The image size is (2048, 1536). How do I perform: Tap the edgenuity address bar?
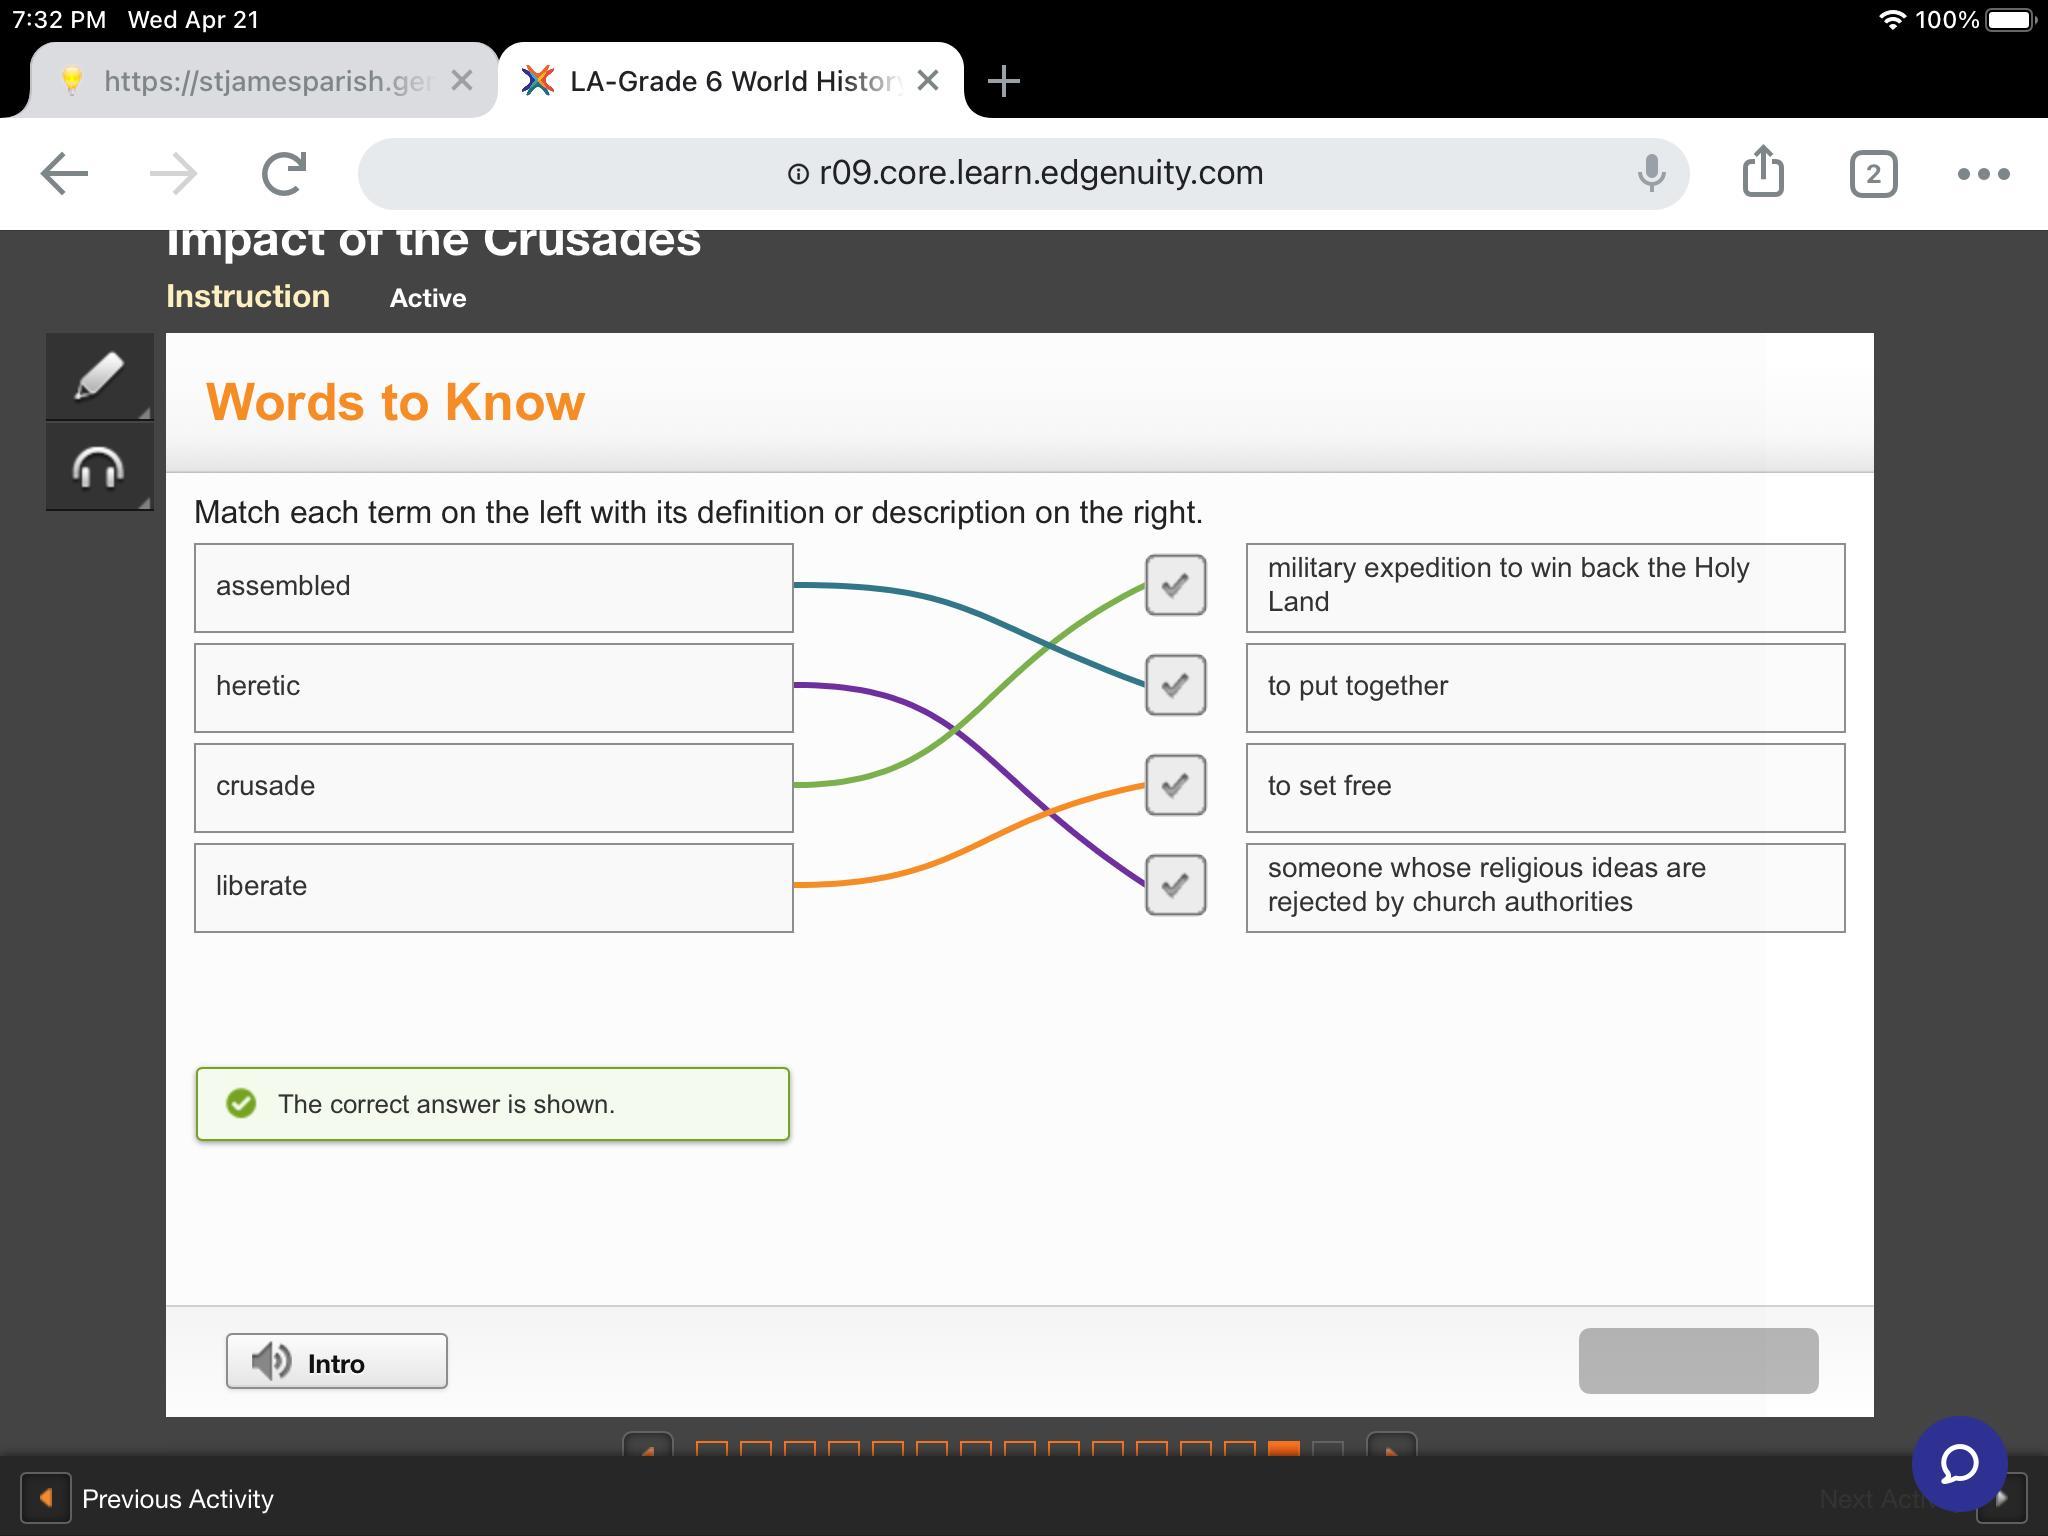(1024, 173)
